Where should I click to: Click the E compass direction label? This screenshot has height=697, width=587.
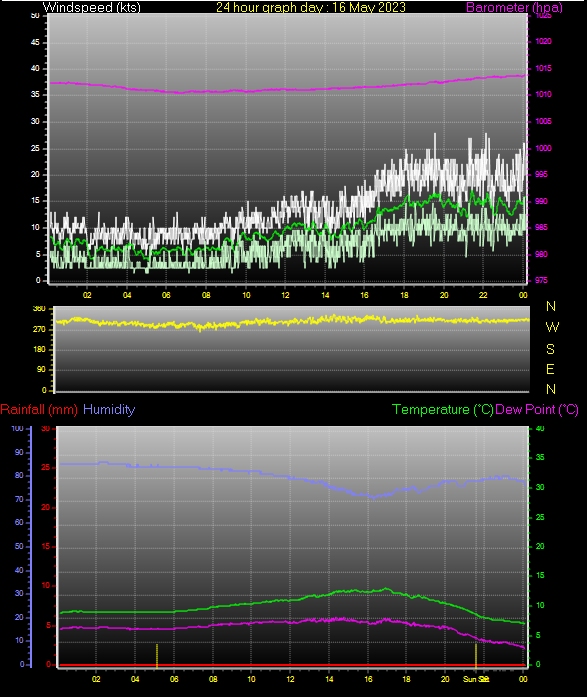550,369
